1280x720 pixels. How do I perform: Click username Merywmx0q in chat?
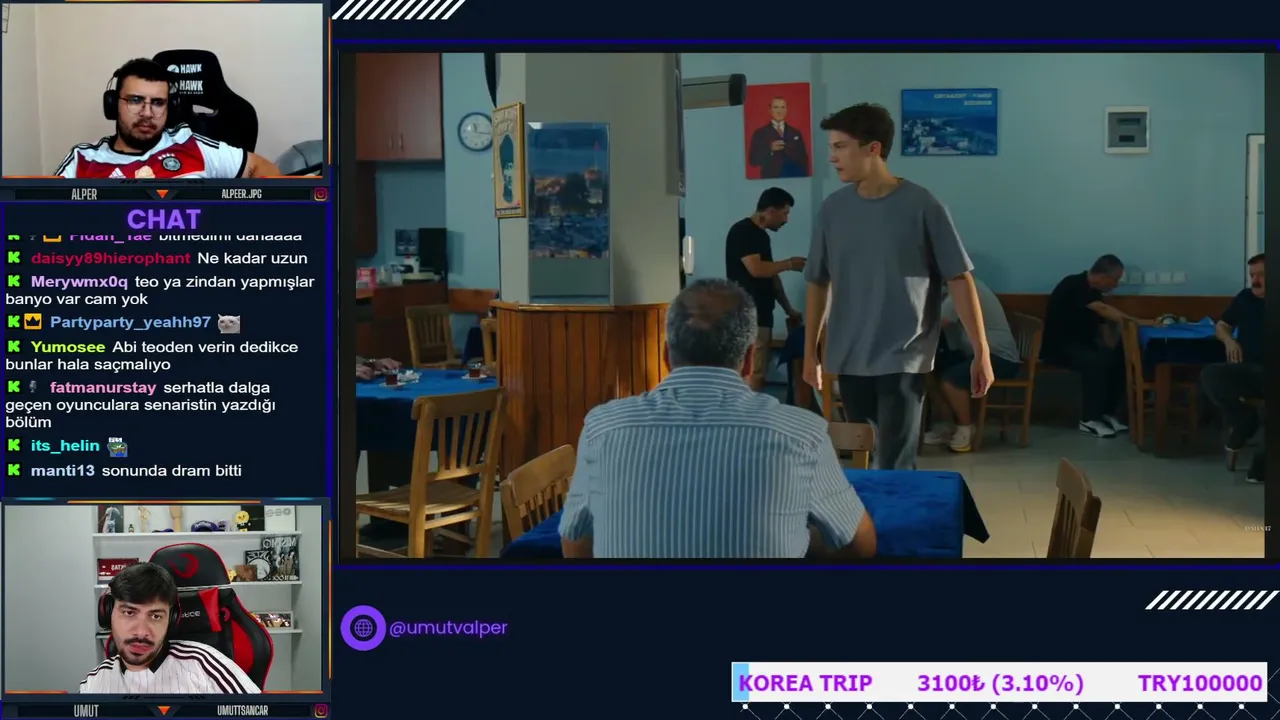pyautogui.click(x=79, y=282)
